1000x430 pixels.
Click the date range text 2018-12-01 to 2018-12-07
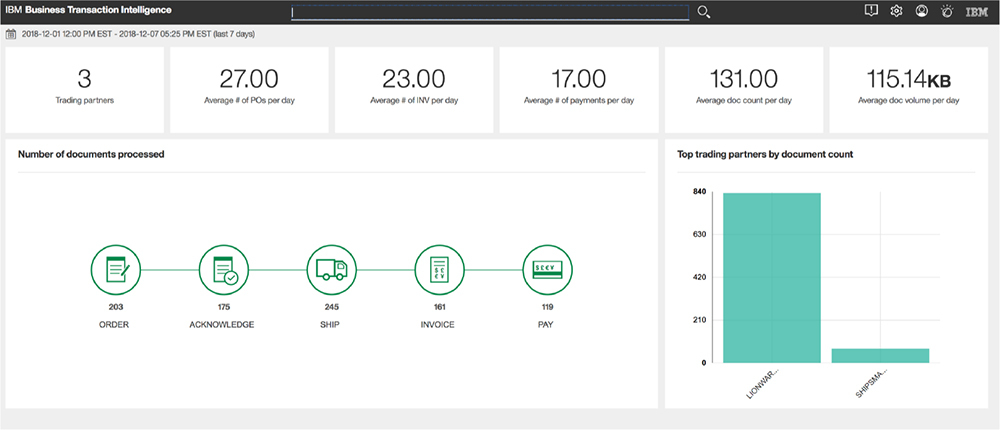click(138, 34)
